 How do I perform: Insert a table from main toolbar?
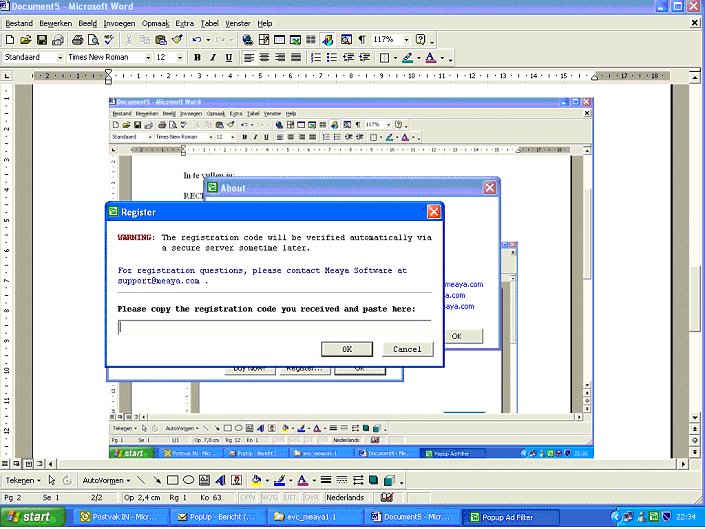(x=279, y=40)
